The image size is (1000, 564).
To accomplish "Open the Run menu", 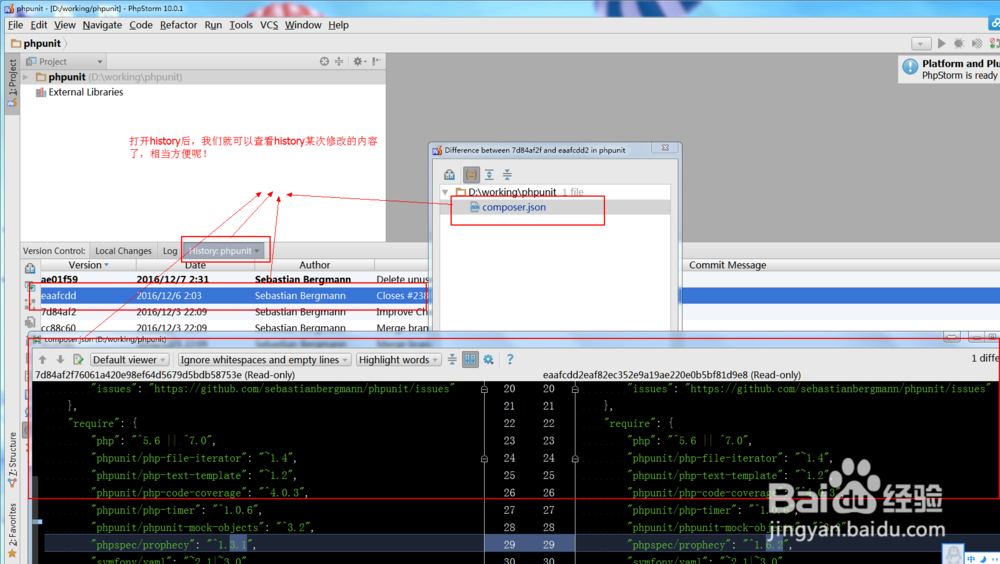I will pos(213,25).
